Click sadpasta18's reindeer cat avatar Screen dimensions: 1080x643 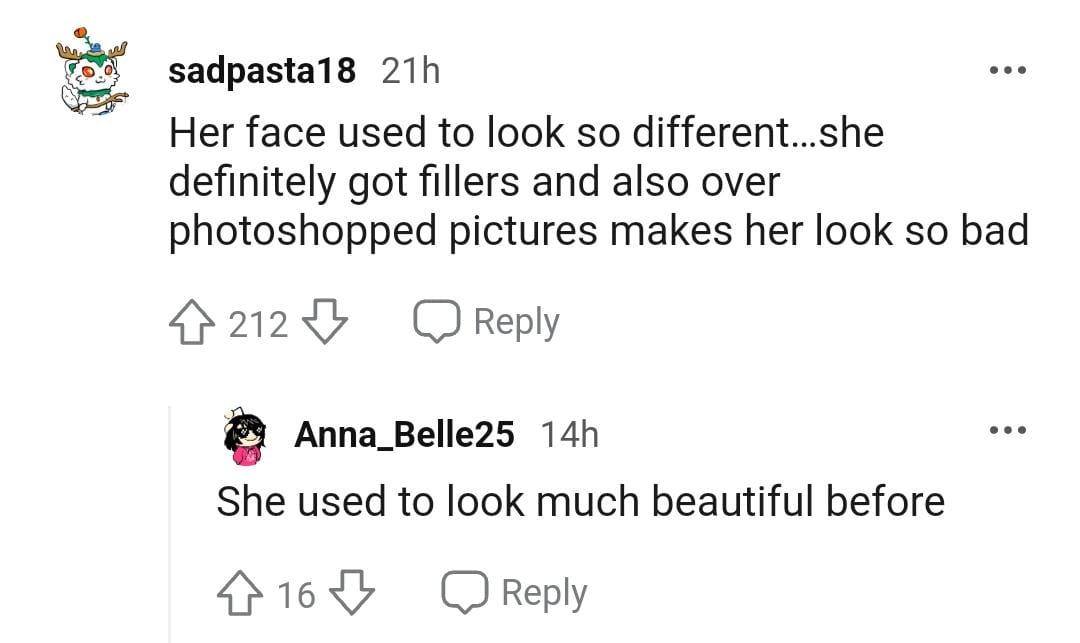[92, 76]
